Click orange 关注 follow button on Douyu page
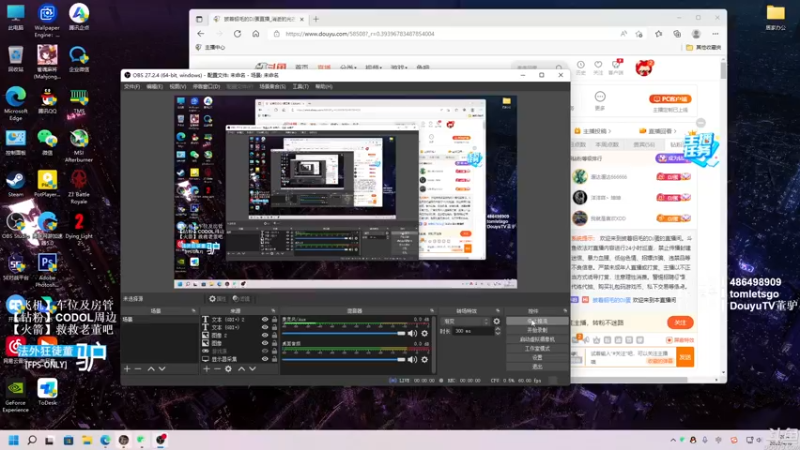800x450 pixels. tap(680, 322)
